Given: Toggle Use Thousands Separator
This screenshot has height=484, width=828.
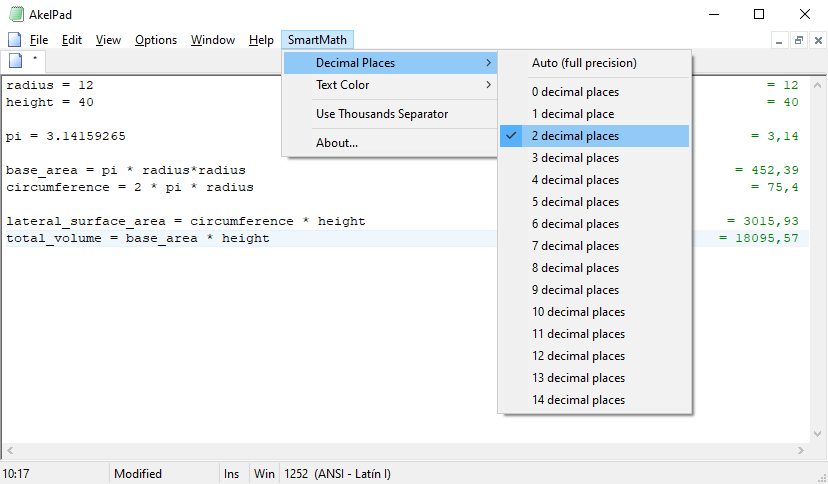Looking at the screenshot, I should click(x=382, y=114).
